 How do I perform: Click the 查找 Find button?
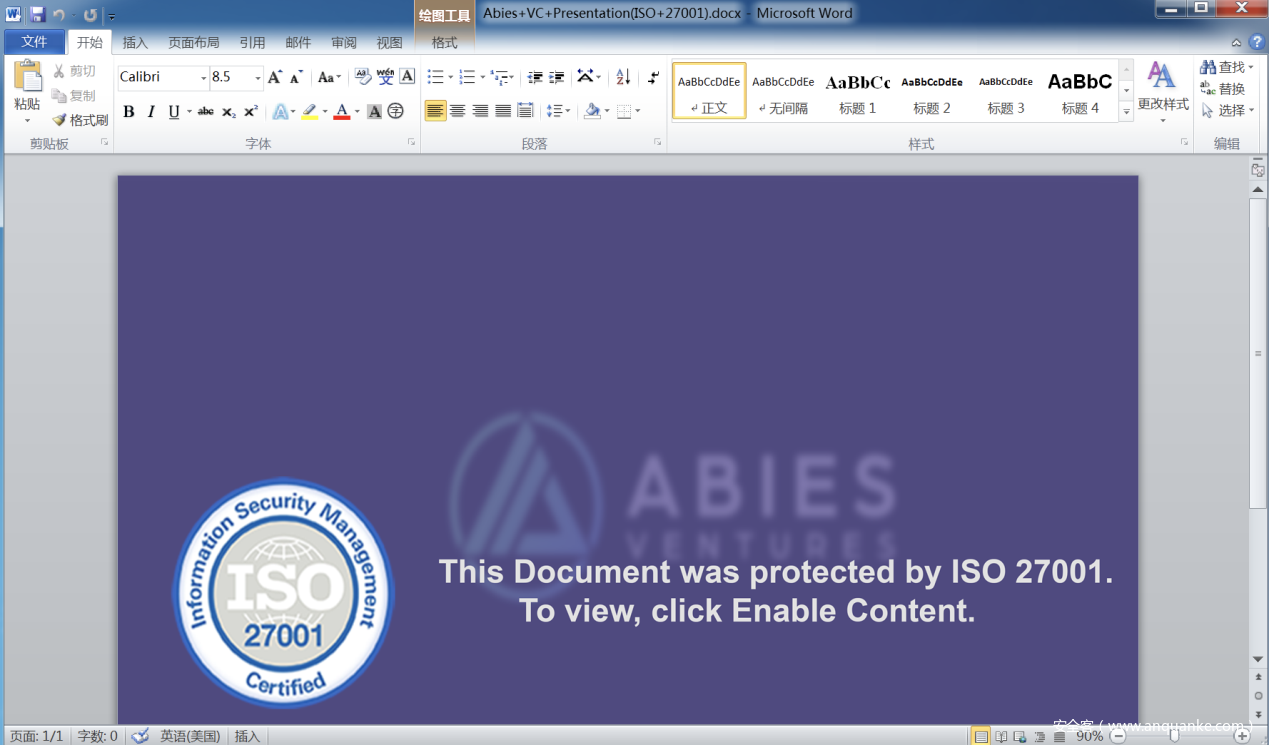[1226, 67]
